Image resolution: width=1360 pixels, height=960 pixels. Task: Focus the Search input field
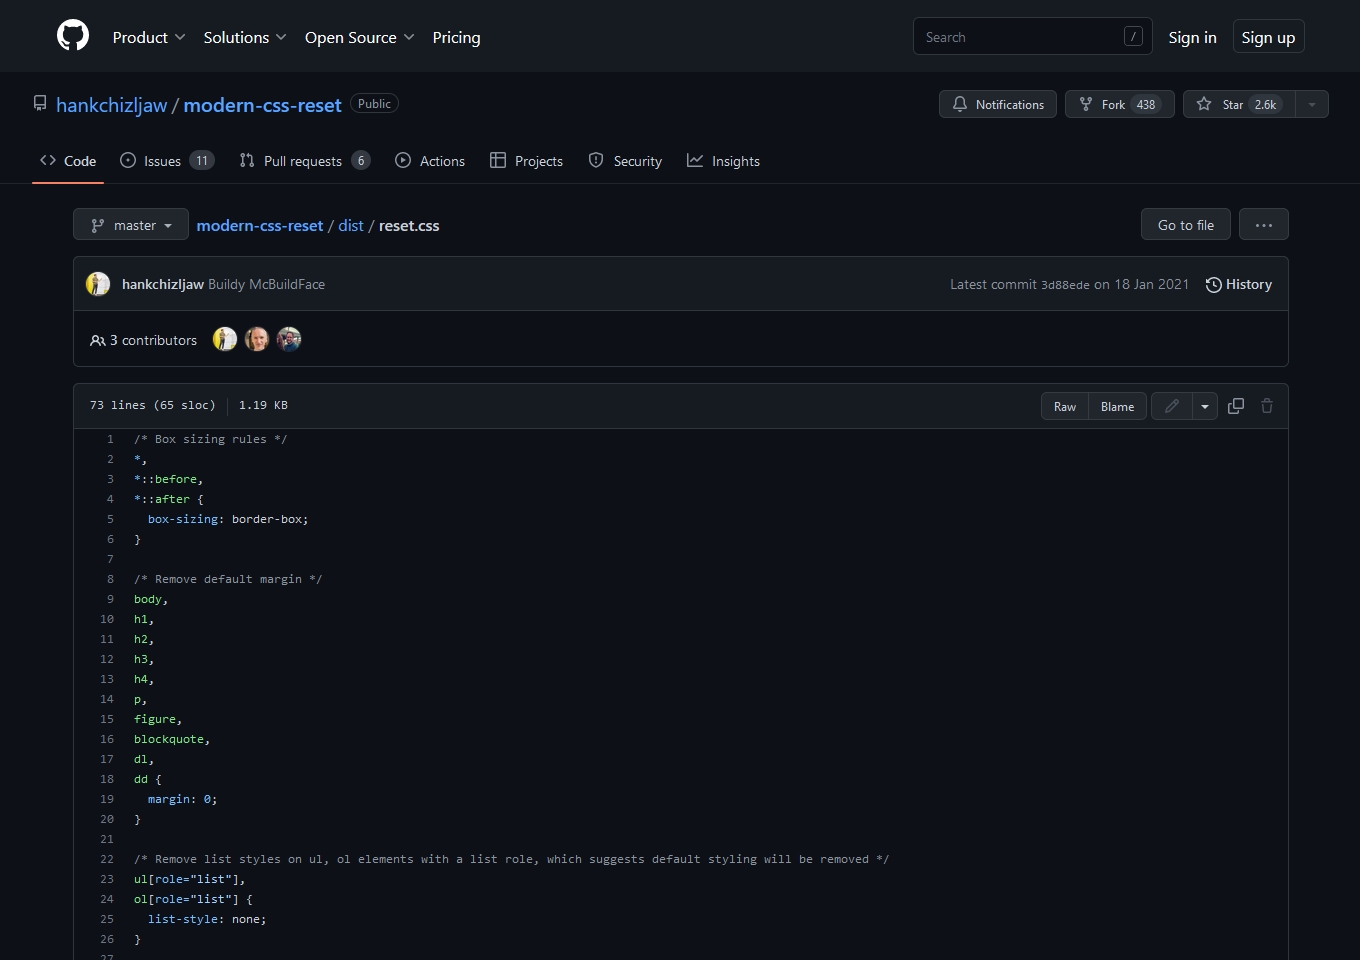point(1032,37)
